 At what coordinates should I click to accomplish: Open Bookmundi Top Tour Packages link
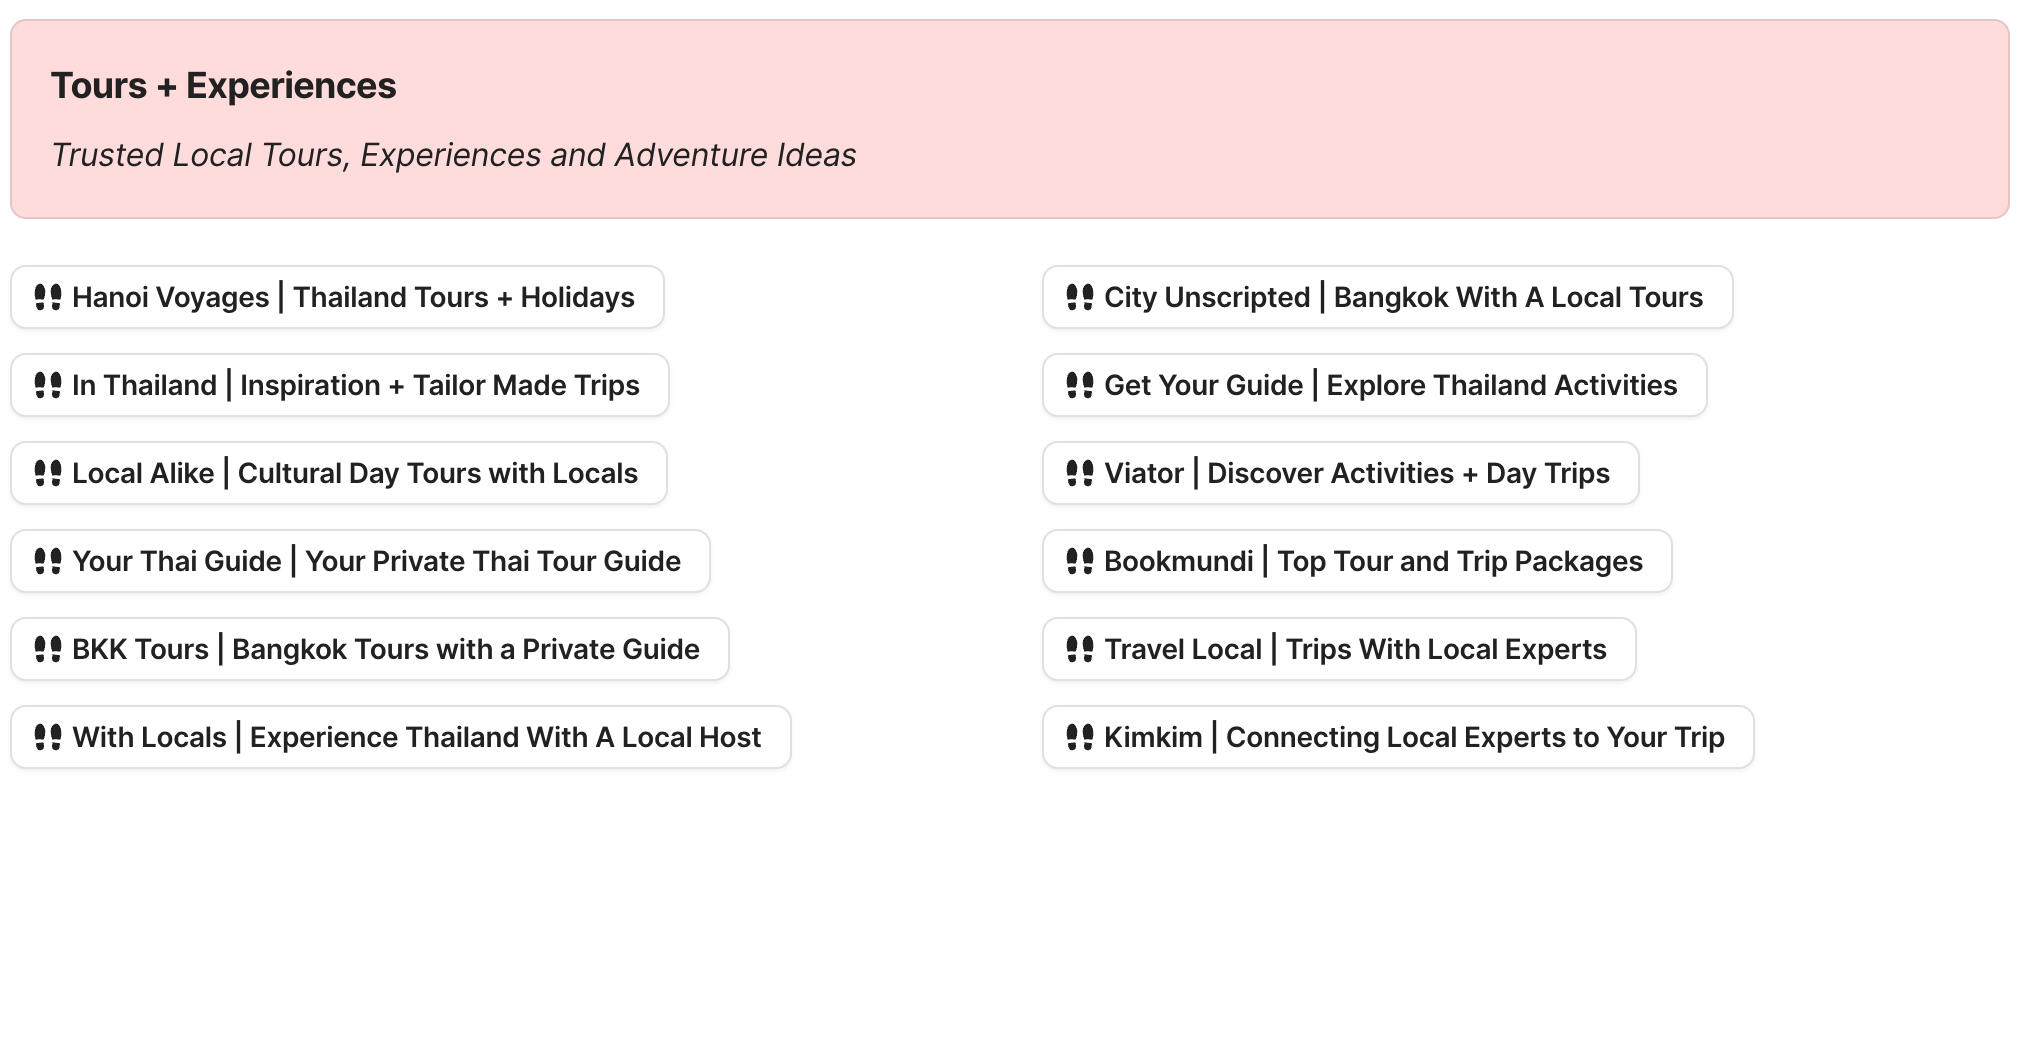(x=1373, y=561)
